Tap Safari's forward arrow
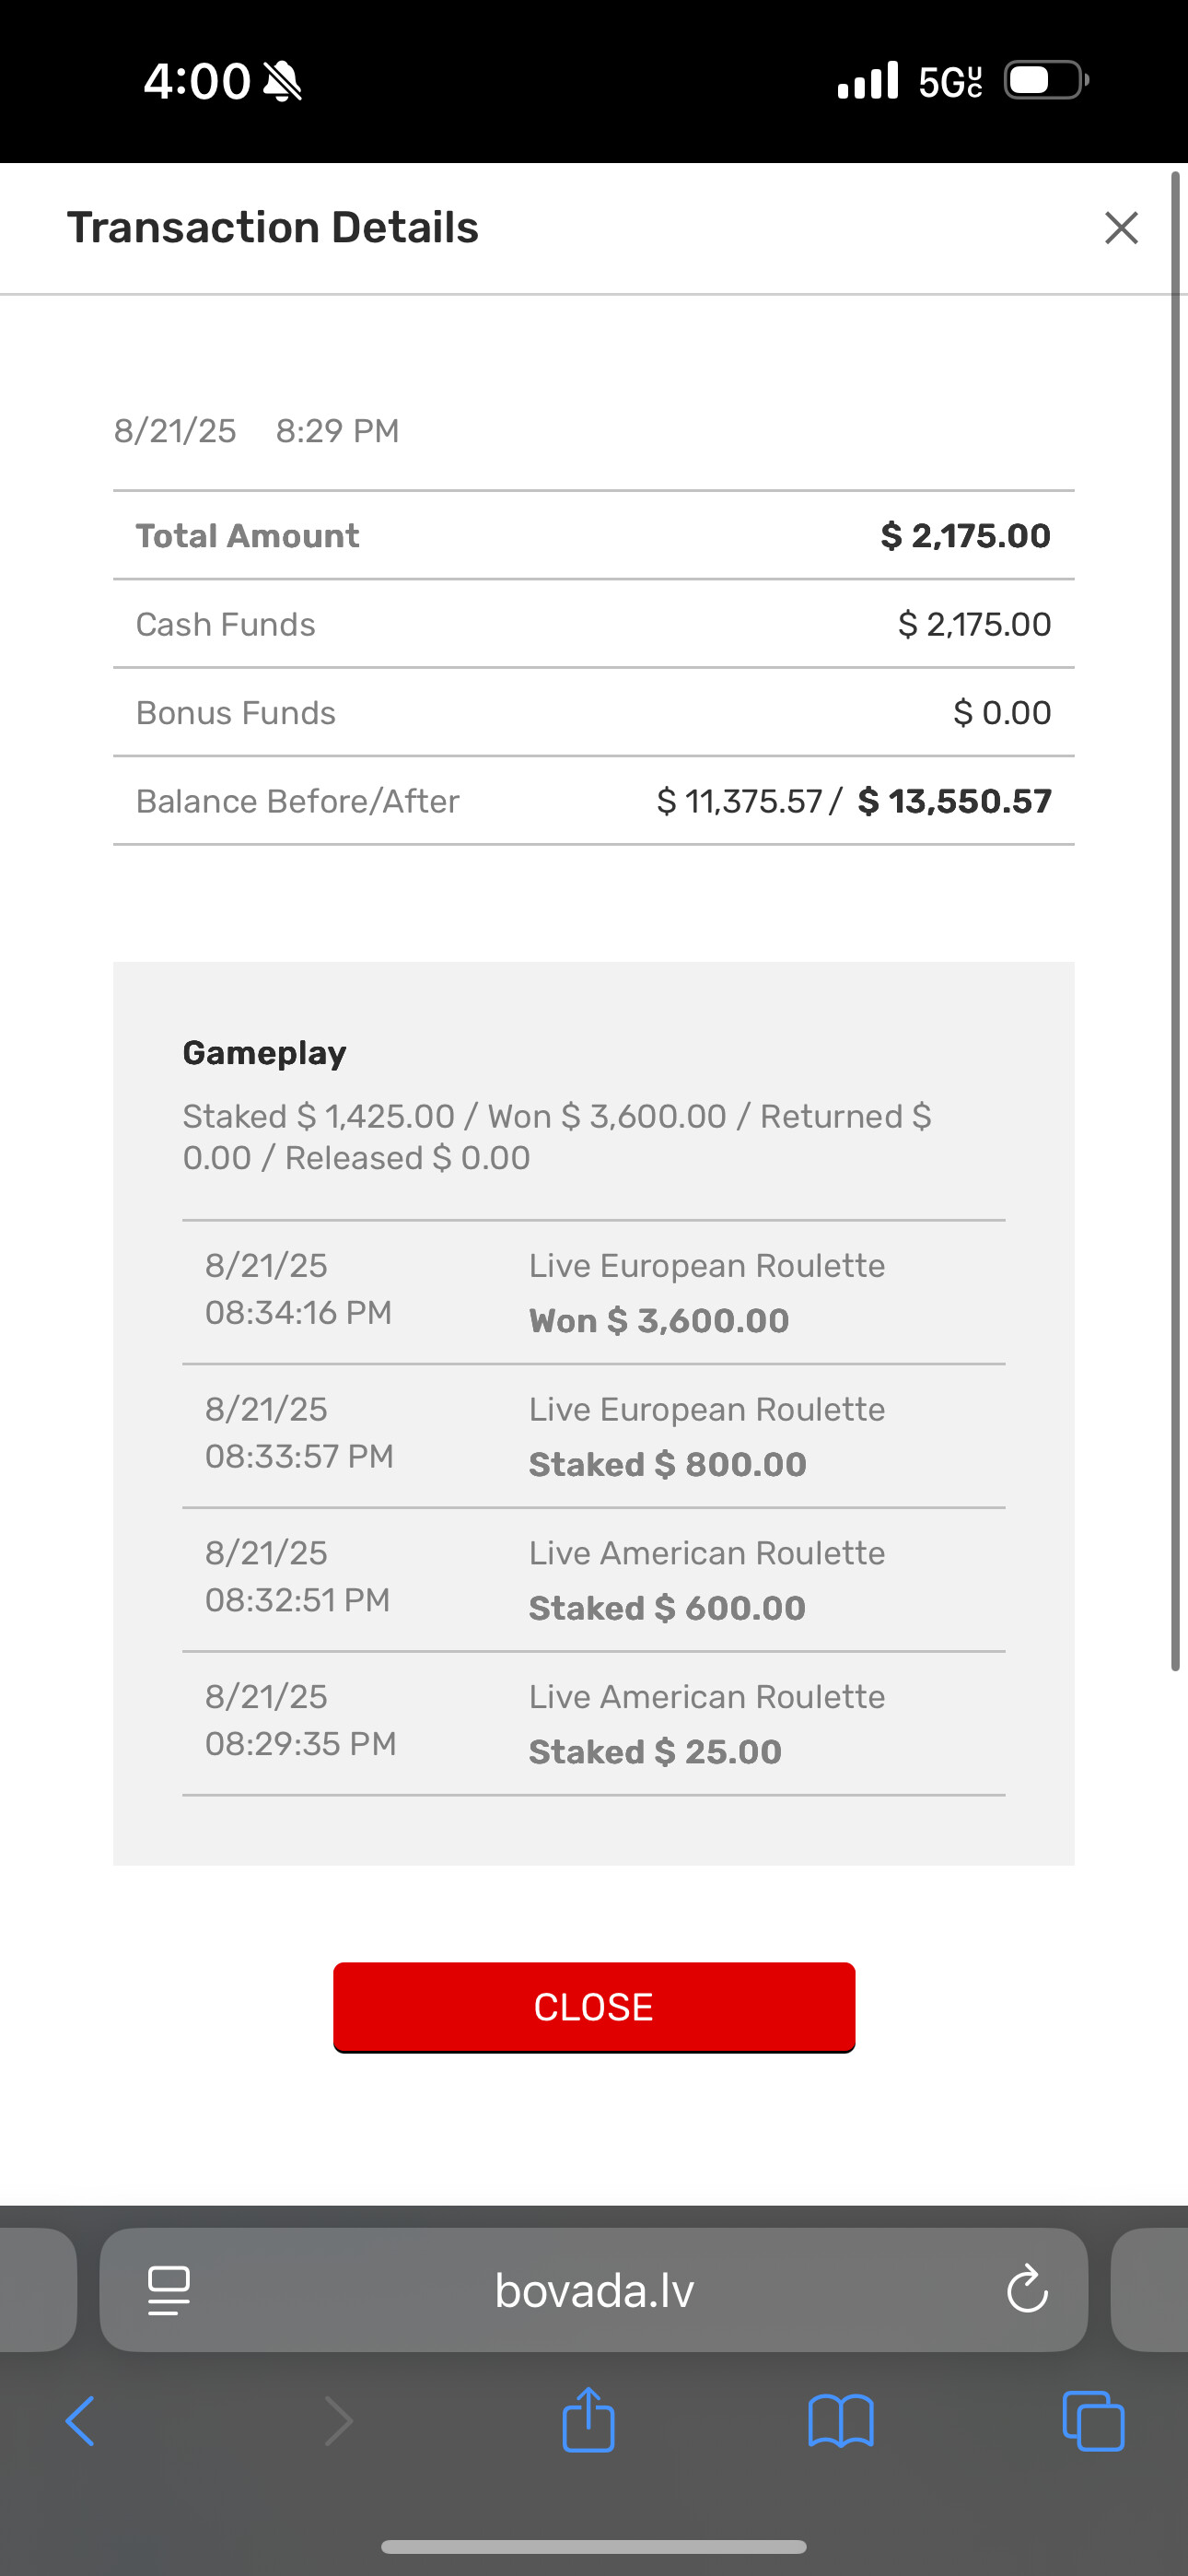 pyautogui.click(x=339, y=2421)
